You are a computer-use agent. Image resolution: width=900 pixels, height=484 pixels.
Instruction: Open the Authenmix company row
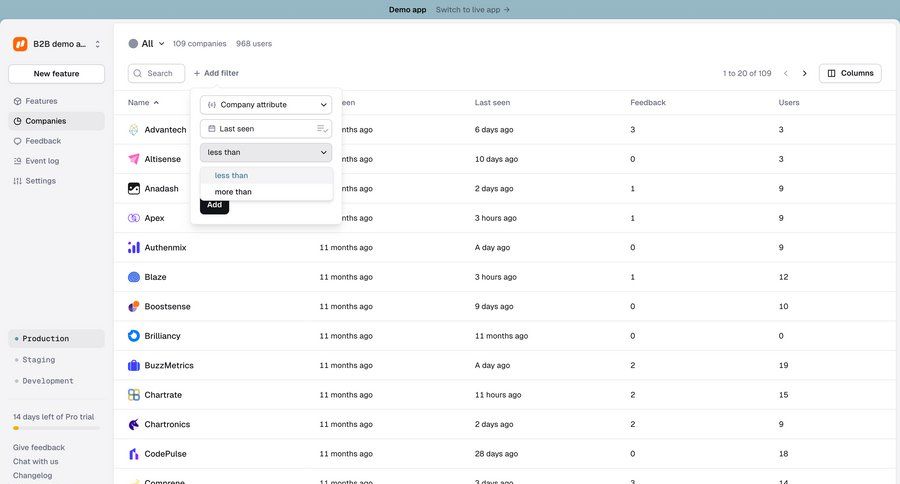tap(506, 247)
